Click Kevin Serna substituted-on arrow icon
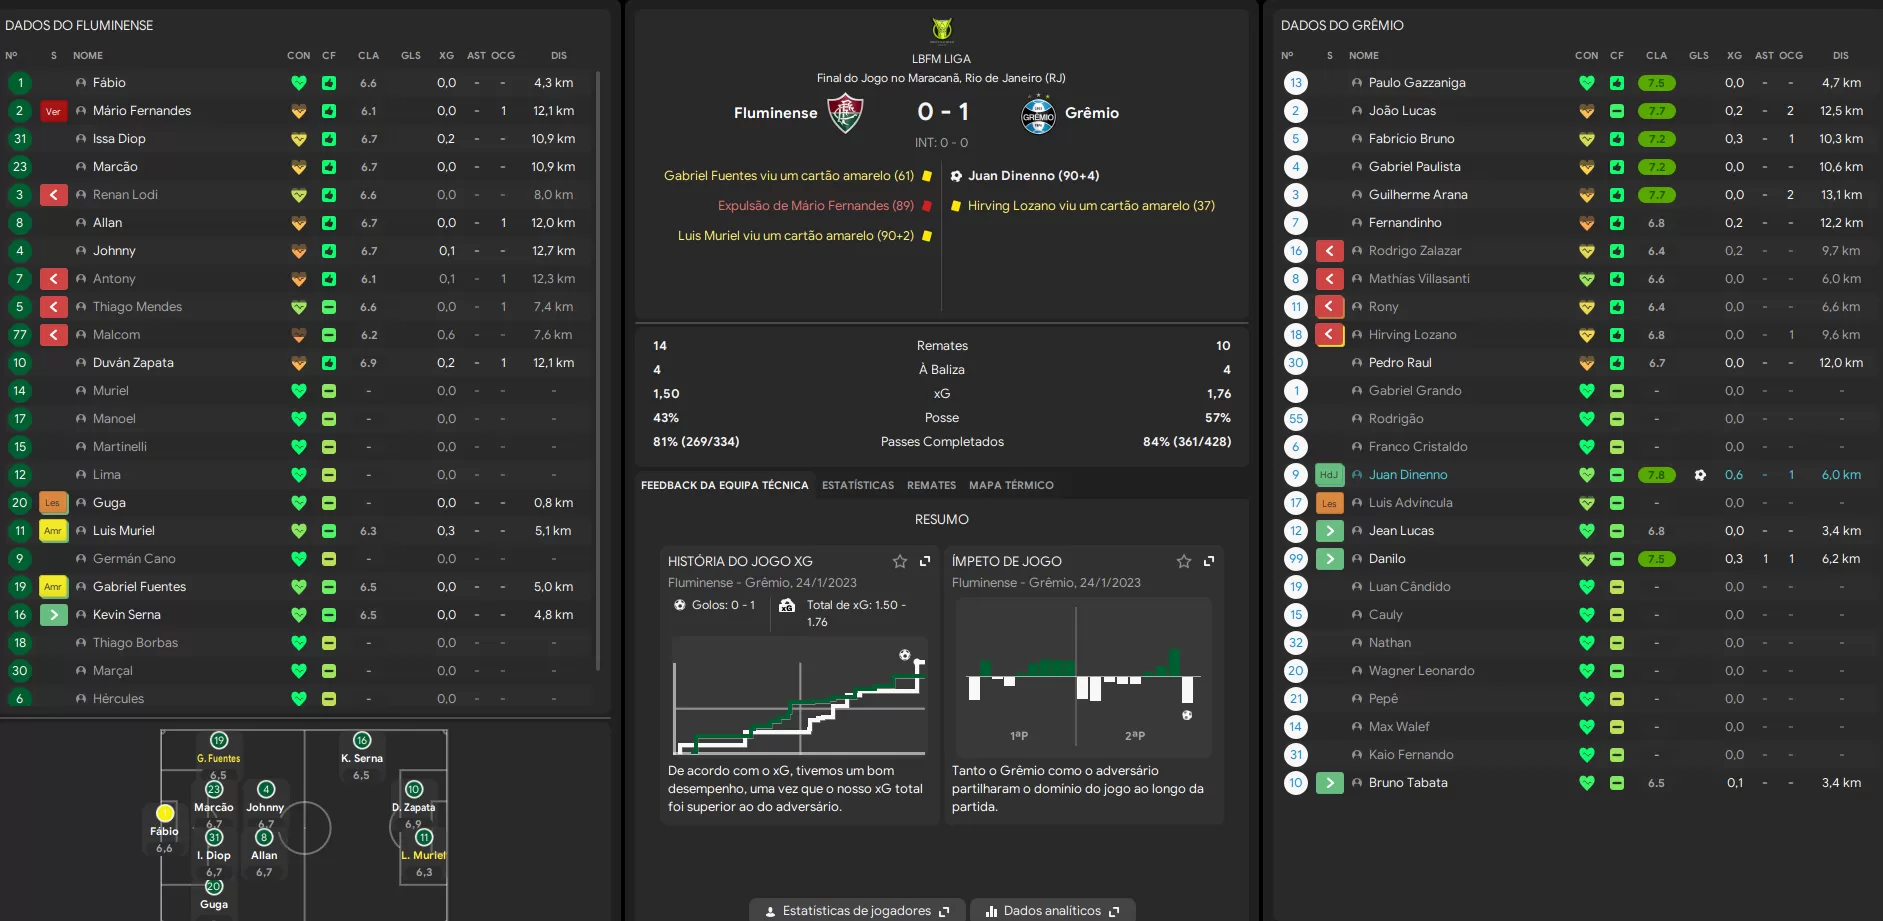Image resolution: width=1883 pixels, height=921 pixels. point(53,615)
